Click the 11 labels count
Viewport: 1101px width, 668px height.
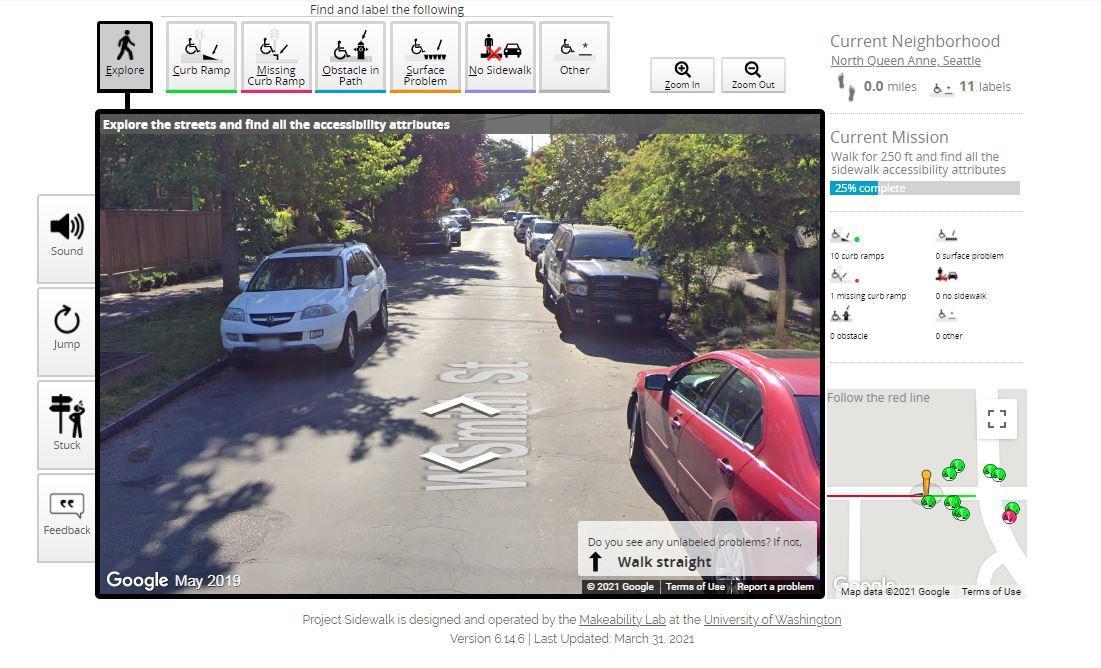[x=984, y=87]
